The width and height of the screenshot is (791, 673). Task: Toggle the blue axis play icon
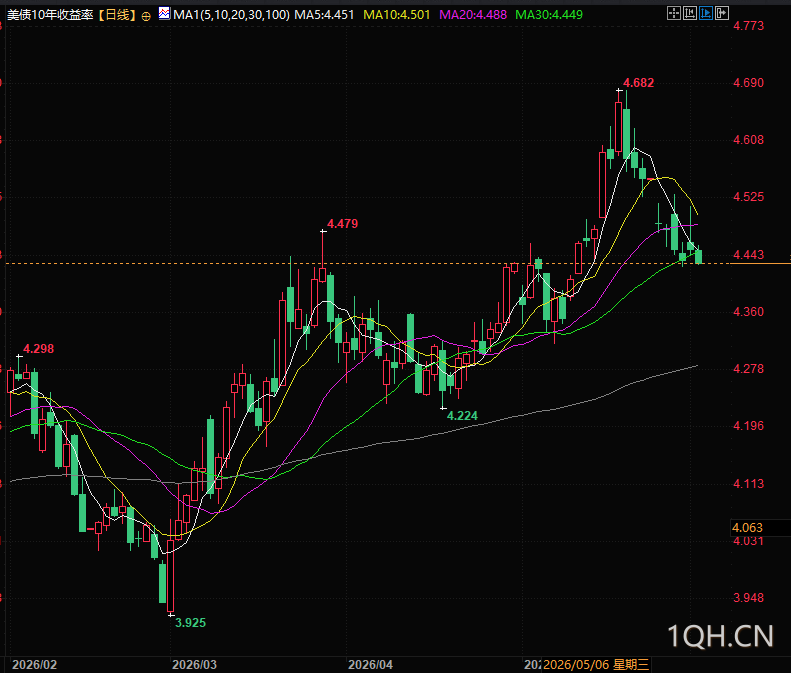tap(706, 13)
